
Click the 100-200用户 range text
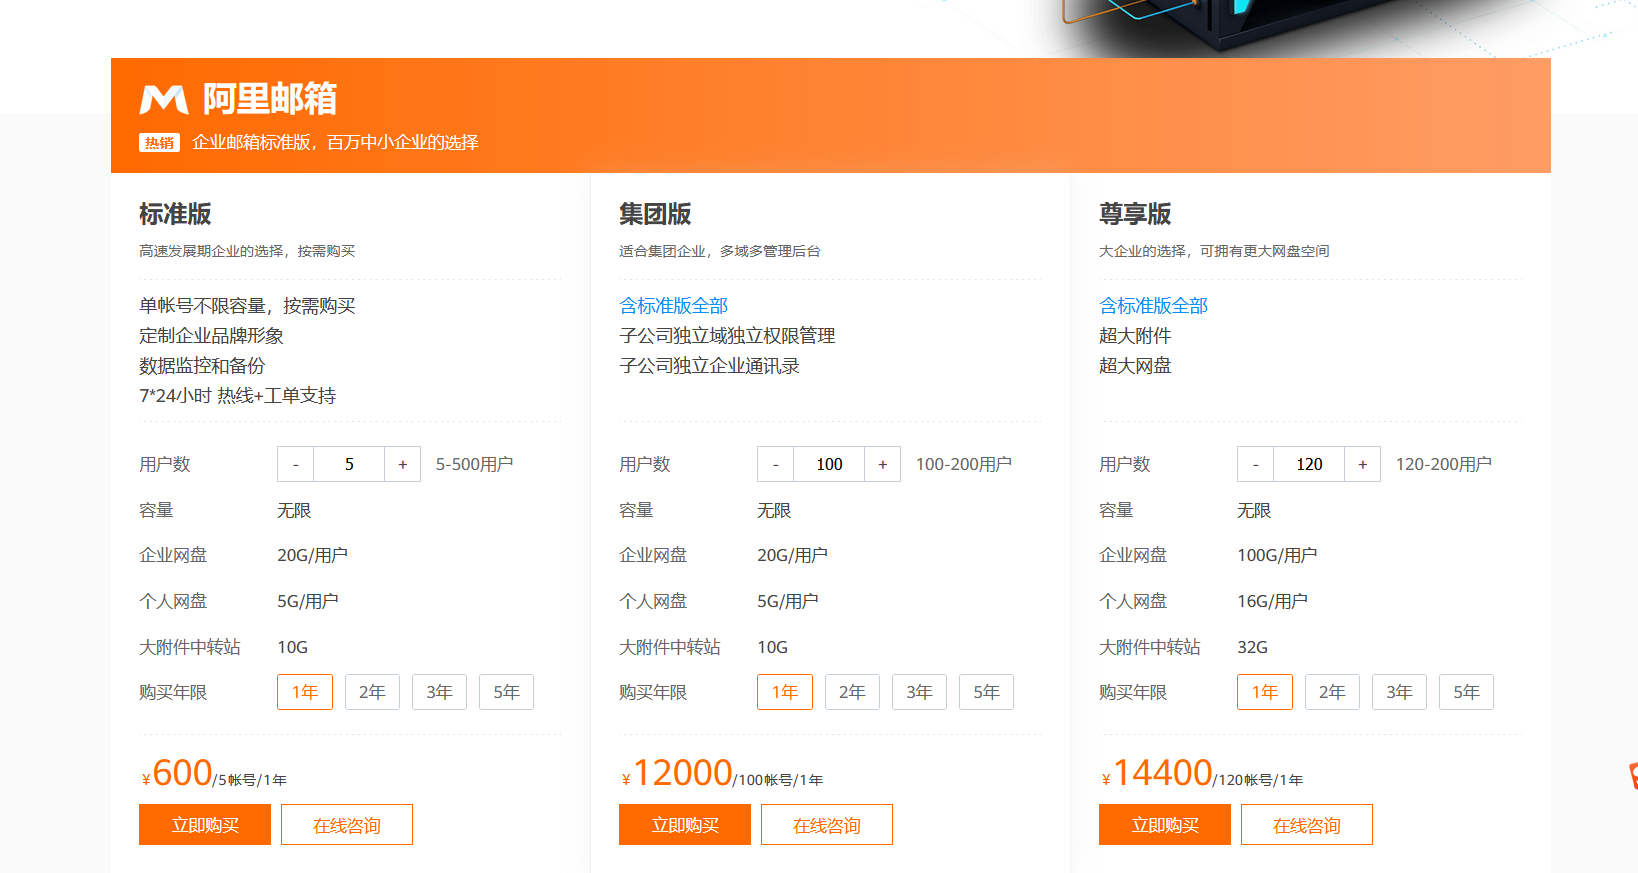point(963,464)
